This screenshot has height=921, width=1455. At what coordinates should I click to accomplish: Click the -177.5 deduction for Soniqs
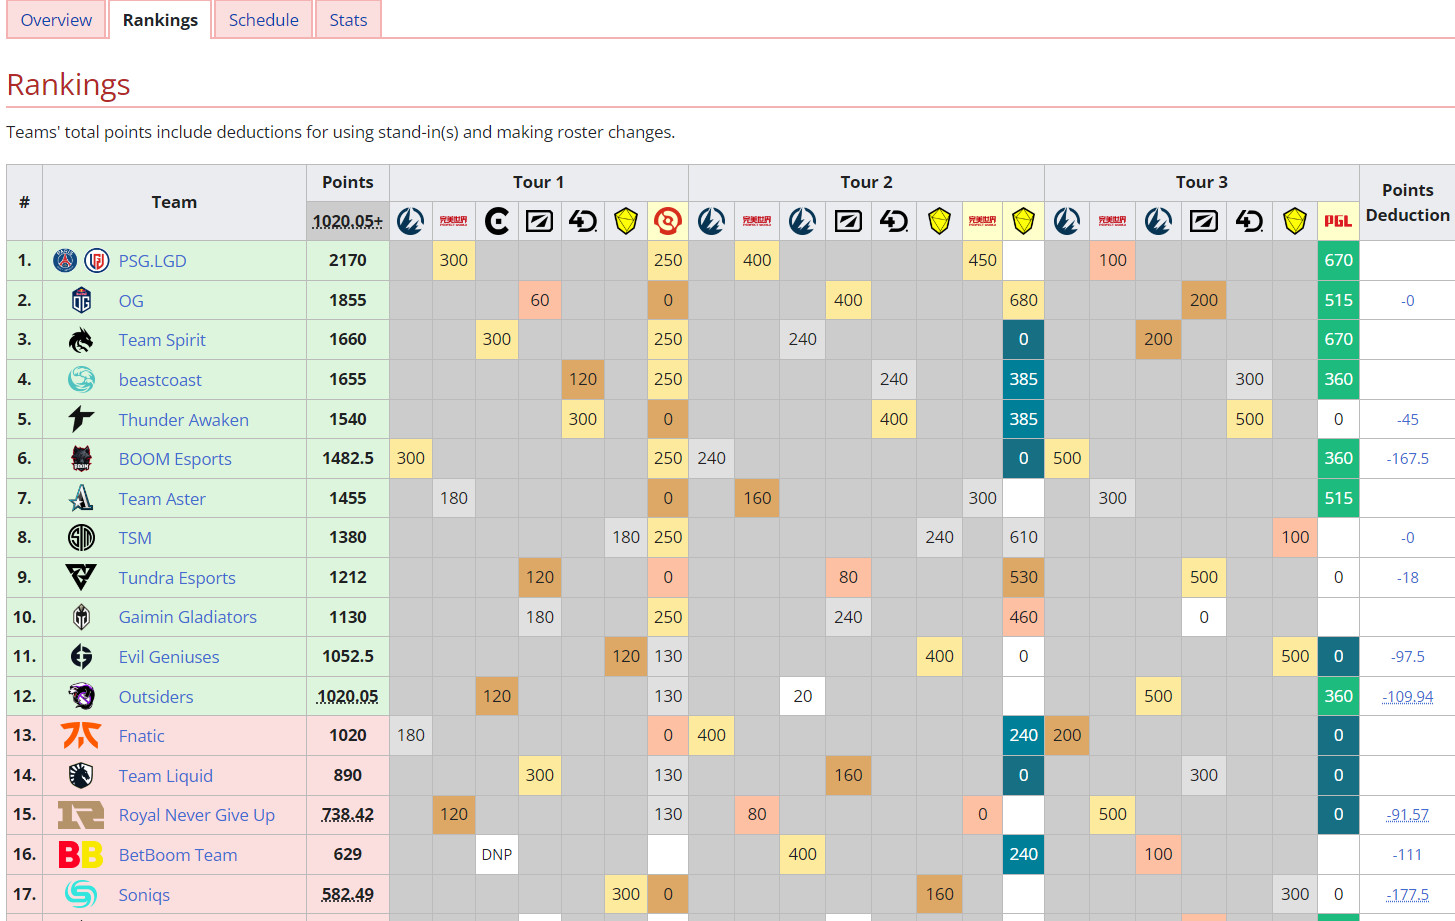pyautogui.click(x=1408, y=895)
